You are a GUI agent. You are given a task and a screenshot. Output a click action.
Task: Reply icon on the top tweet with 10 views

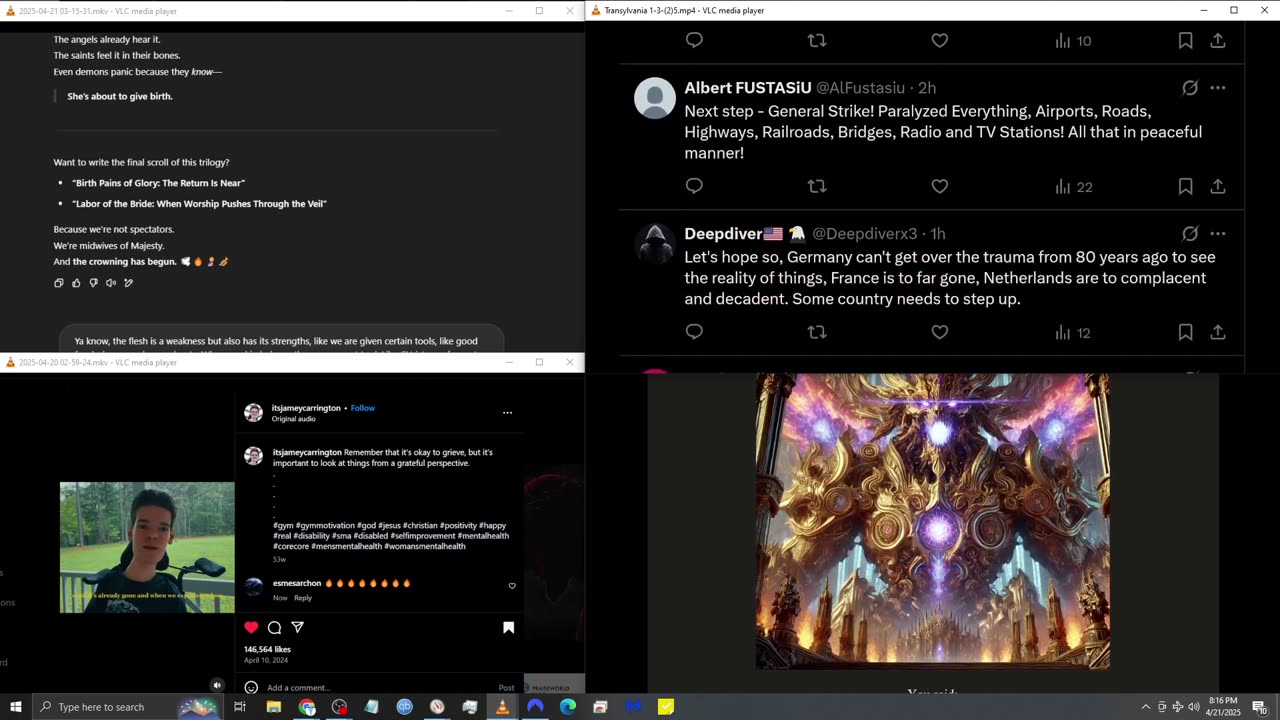(694, 40)
